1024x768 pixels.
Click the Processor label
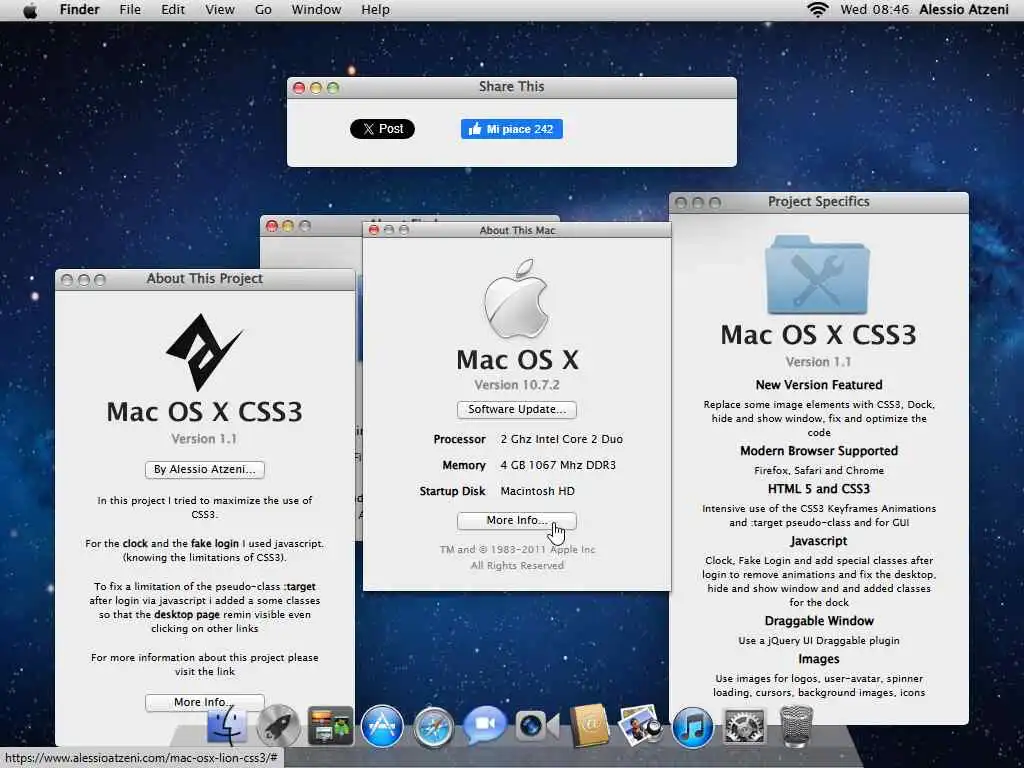point(459,440)
